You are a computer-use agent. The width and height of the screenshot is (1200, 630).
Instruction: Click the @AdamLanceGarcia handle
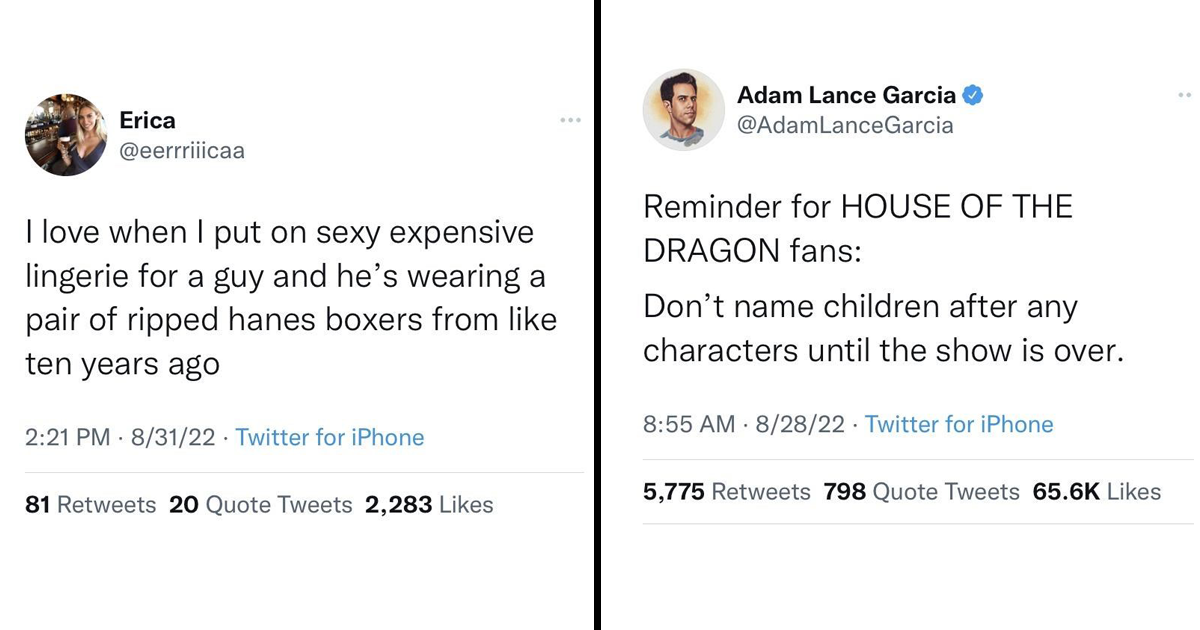coord(845,125)
